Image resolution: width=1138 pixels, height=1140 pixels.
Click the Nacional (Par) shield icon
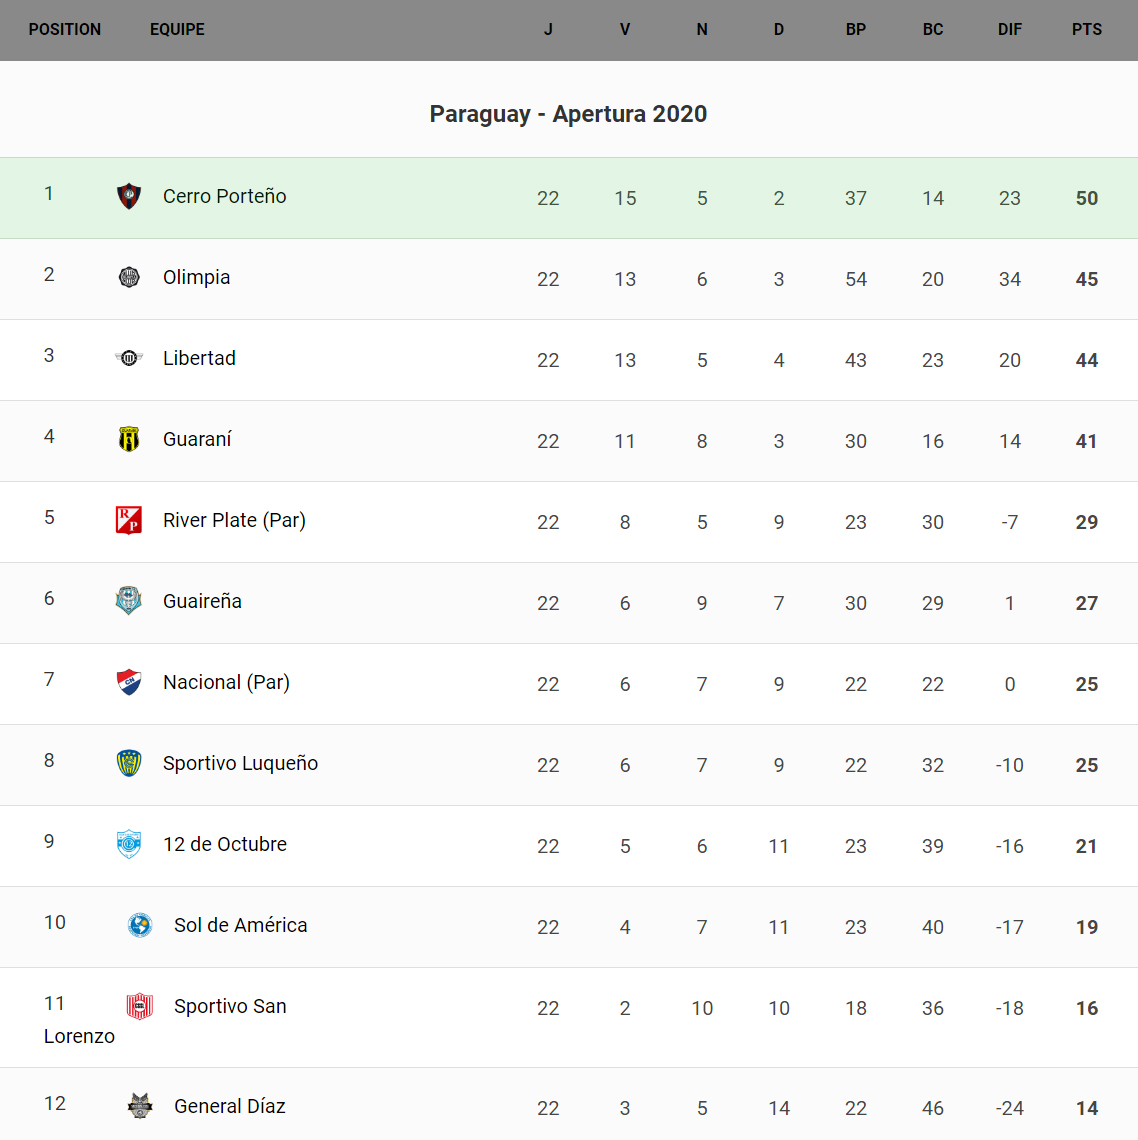(x=129, y=682)
